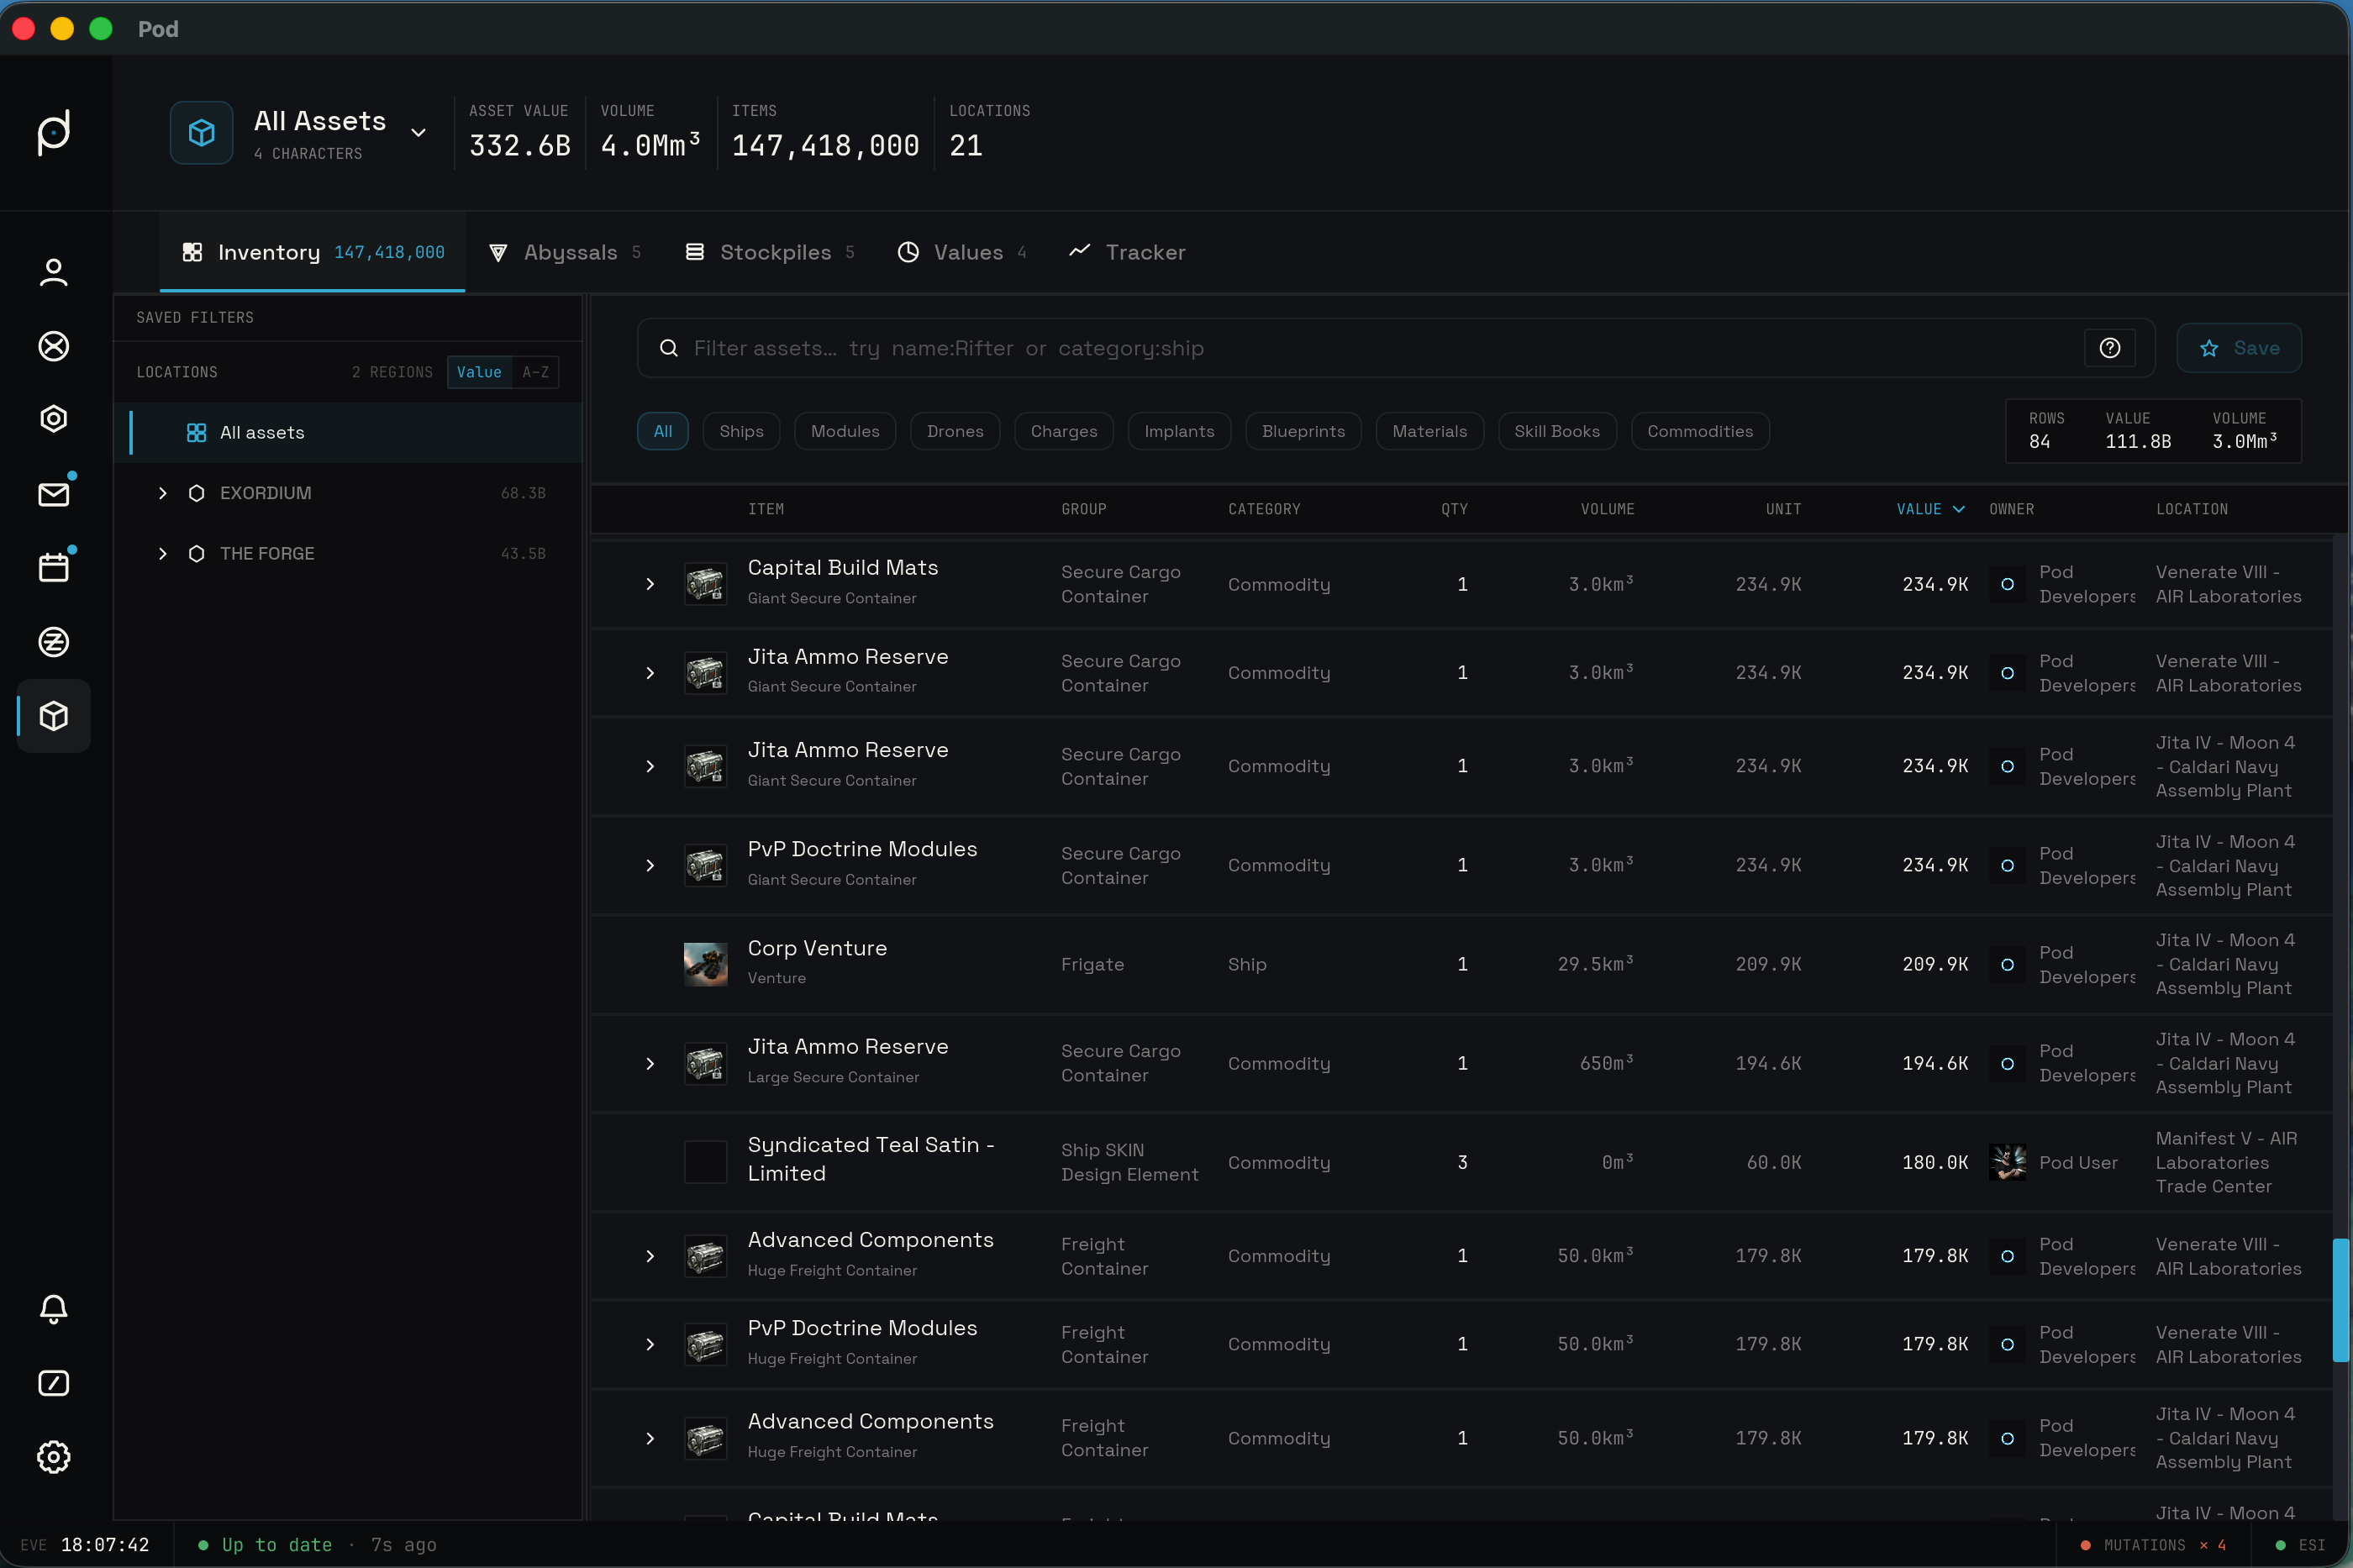
Task: Click the Pod logo in sidebar
Action: point(54,132)
